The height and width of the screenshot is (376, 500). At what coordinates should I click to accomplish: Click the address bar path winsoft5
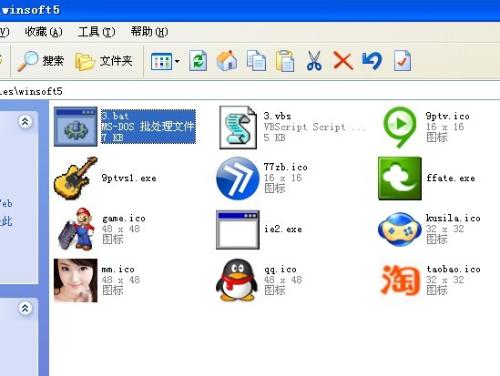click(x=31, y=91)
